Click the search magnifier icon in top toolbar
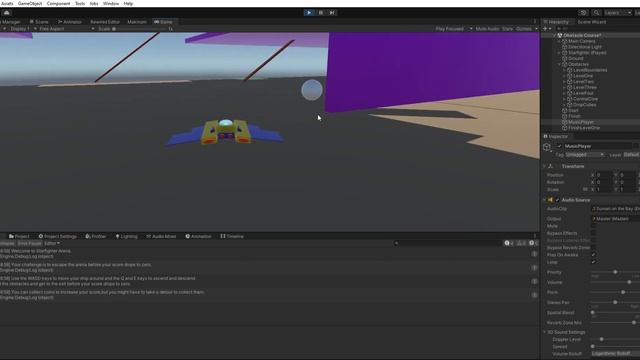The image size is (640, 360). (596, 13)
